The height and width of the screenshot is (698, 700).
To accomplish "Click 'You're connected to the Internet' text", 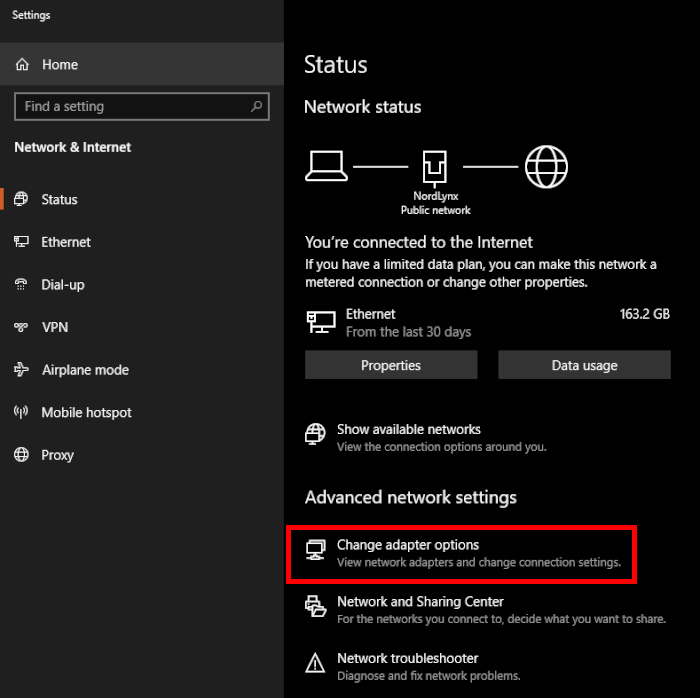I will click(x=419, y=242).
